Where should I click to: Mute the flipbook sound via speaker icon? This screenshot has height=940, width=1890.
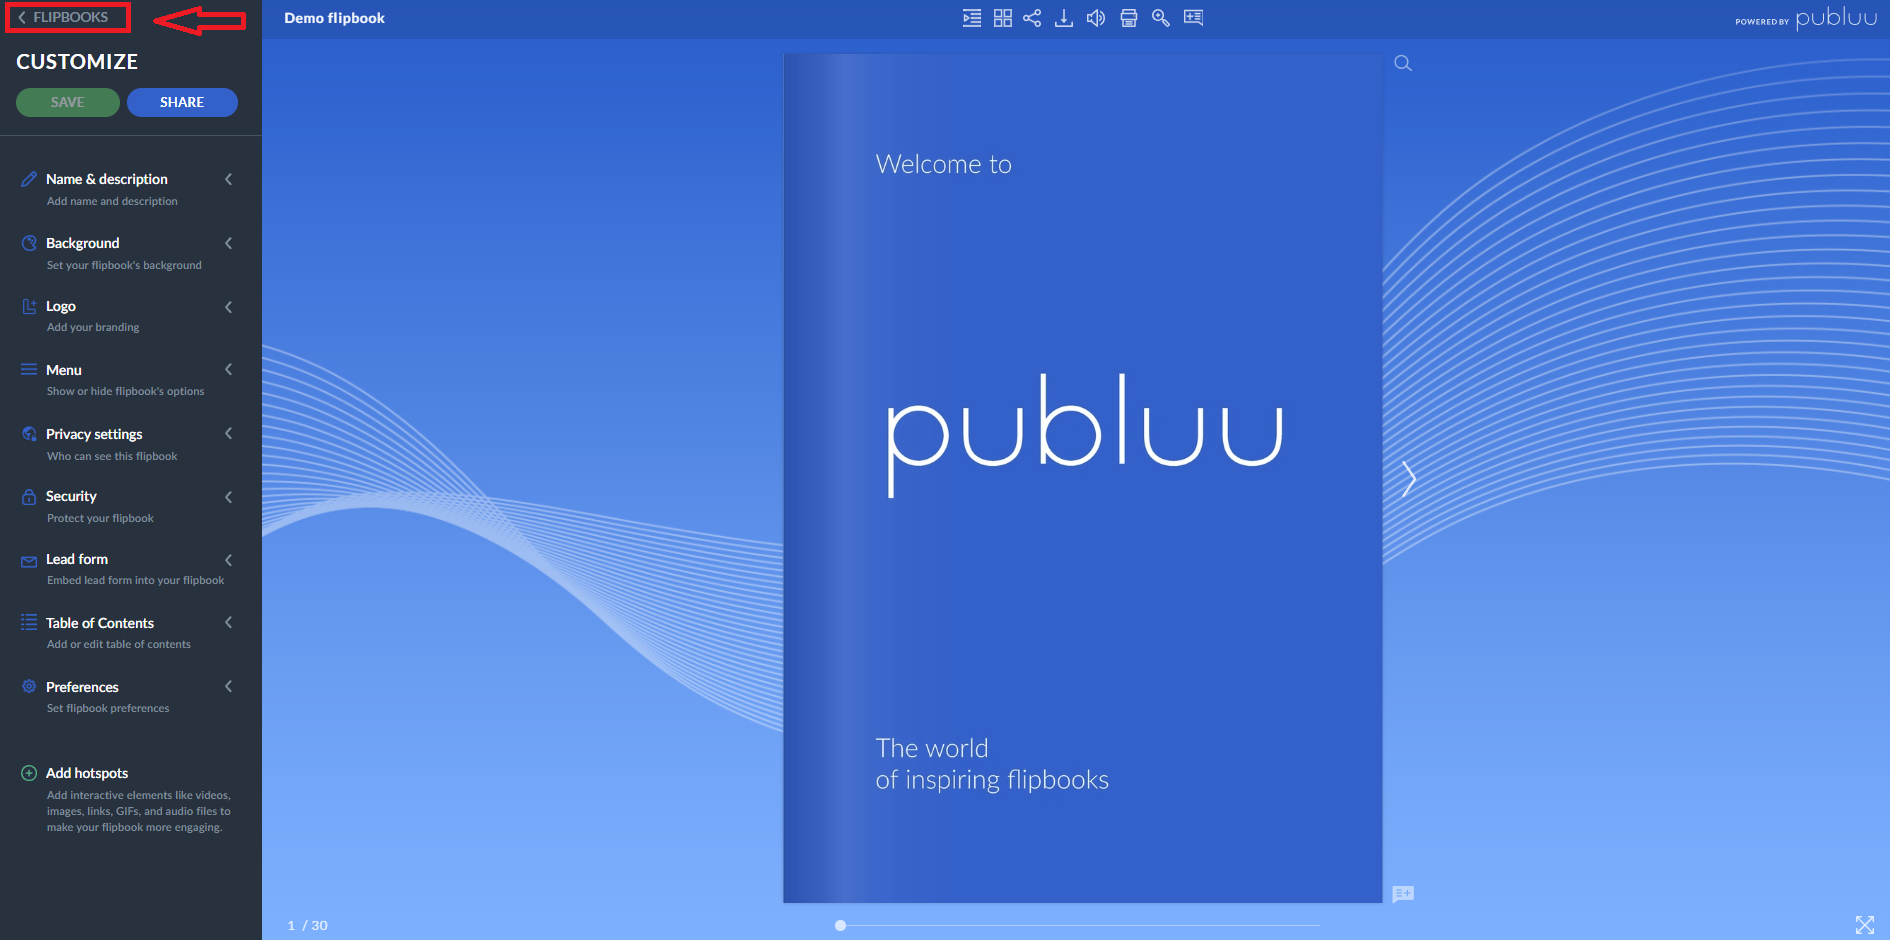pos(1095,18)
